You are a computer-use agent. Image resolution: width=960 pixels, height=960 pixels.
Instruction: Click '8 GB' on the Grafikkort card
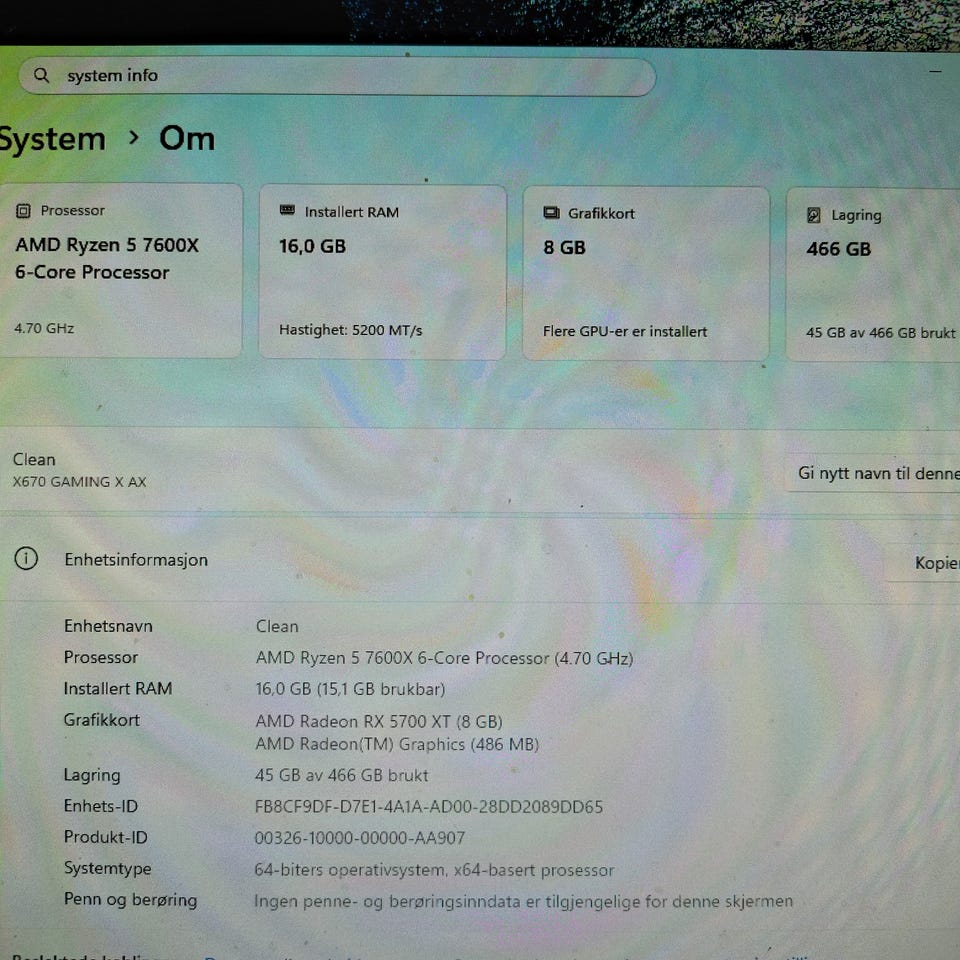pyautogui.click(x=564, y=247)
